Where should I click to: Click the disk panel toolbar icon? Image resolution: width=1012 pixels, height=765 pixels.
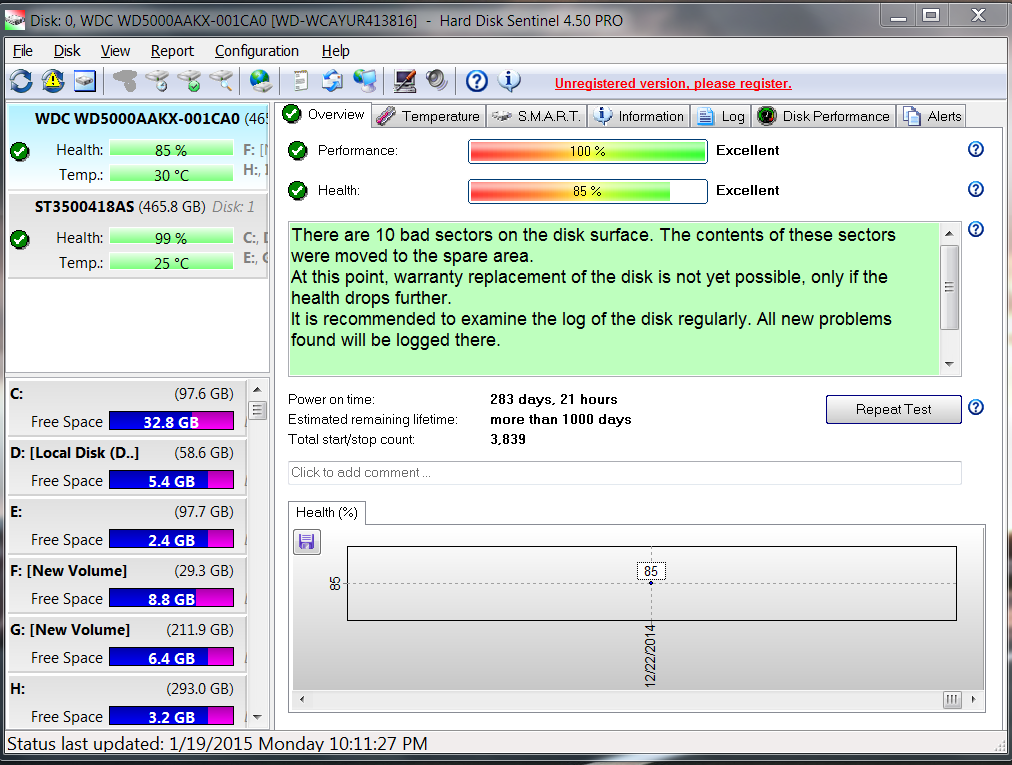85,81
